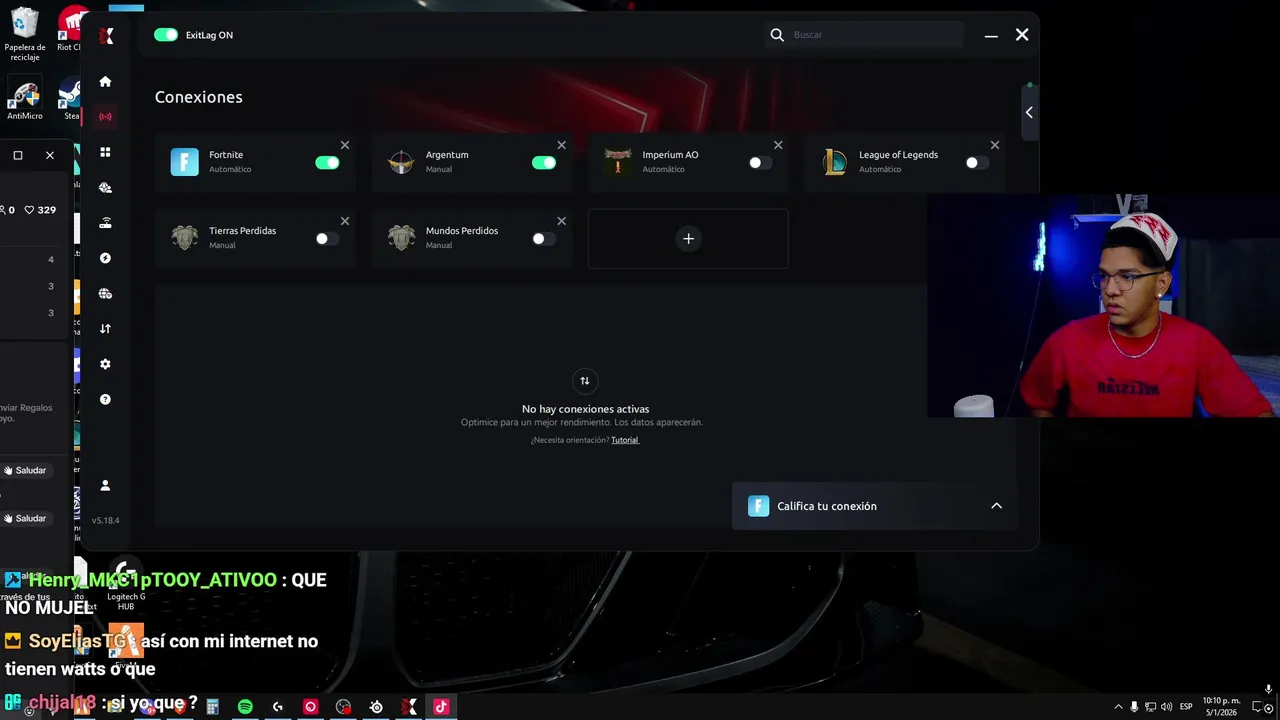Open the AntiMicro desktop icon

(x=25, y=100)
